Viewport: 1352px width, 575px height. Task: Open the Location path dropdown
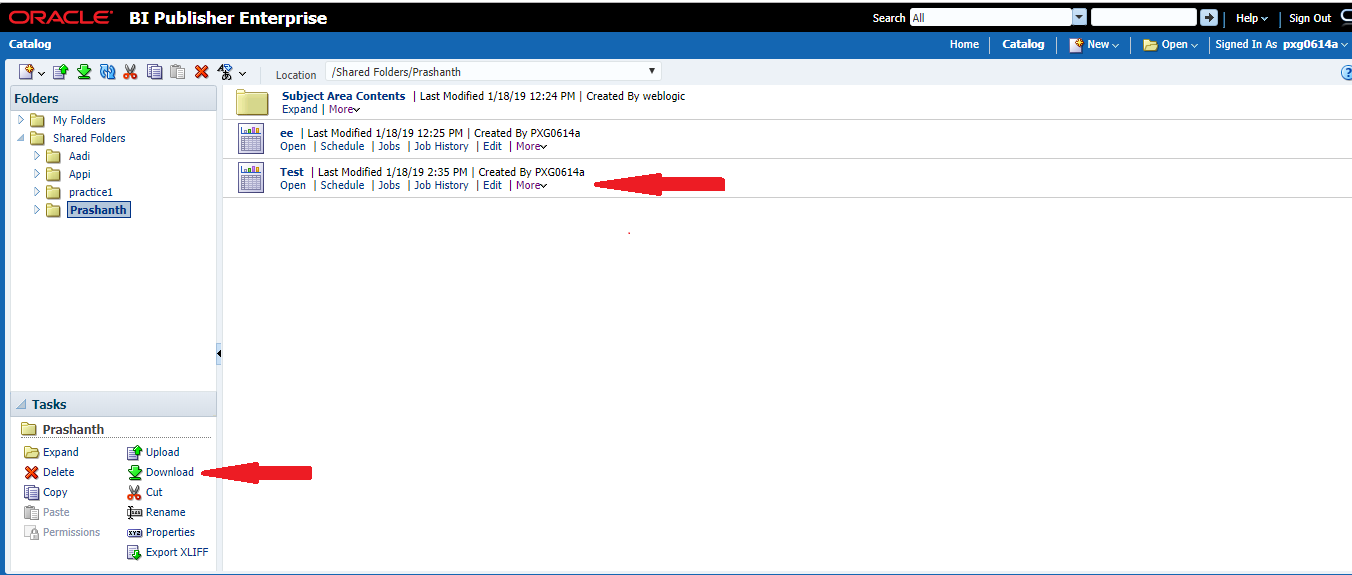[652, 72]
